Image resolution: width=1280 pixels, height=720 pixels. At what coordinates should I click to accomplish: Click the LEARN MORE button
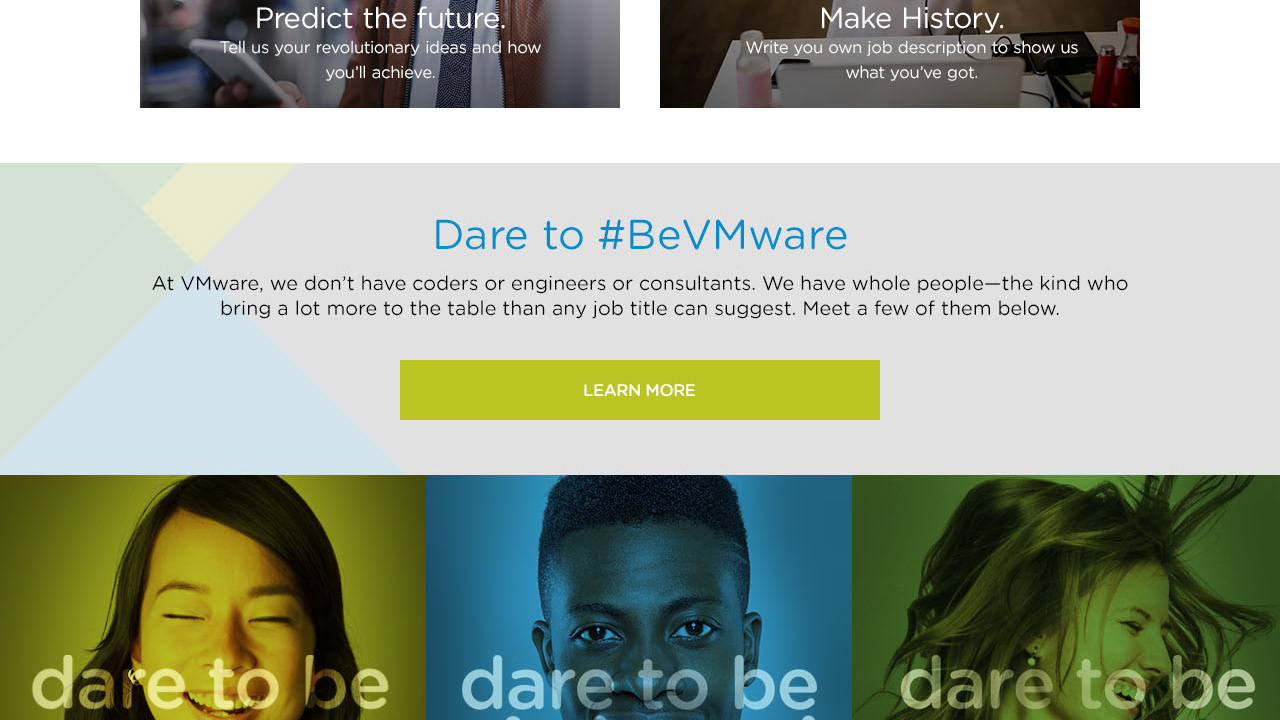pyautogui.click(x=640, y=390)
